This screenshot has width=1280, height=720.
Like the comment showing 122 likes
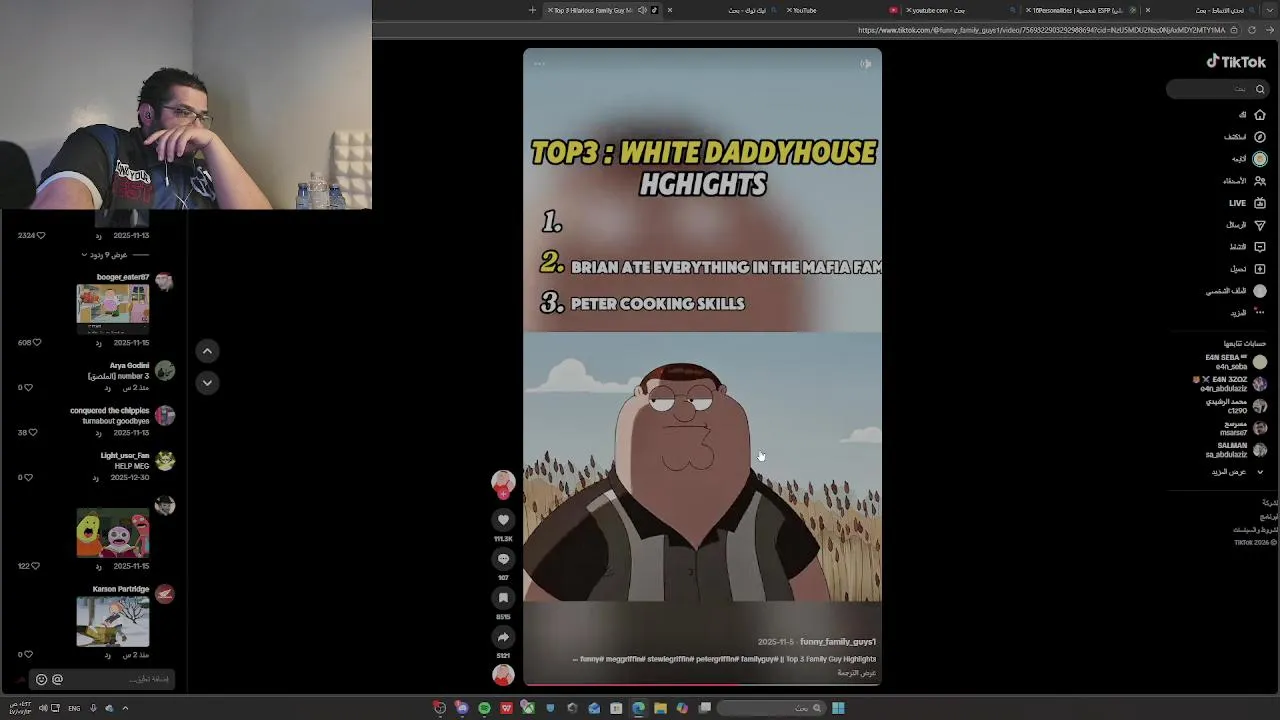(35, 566)
